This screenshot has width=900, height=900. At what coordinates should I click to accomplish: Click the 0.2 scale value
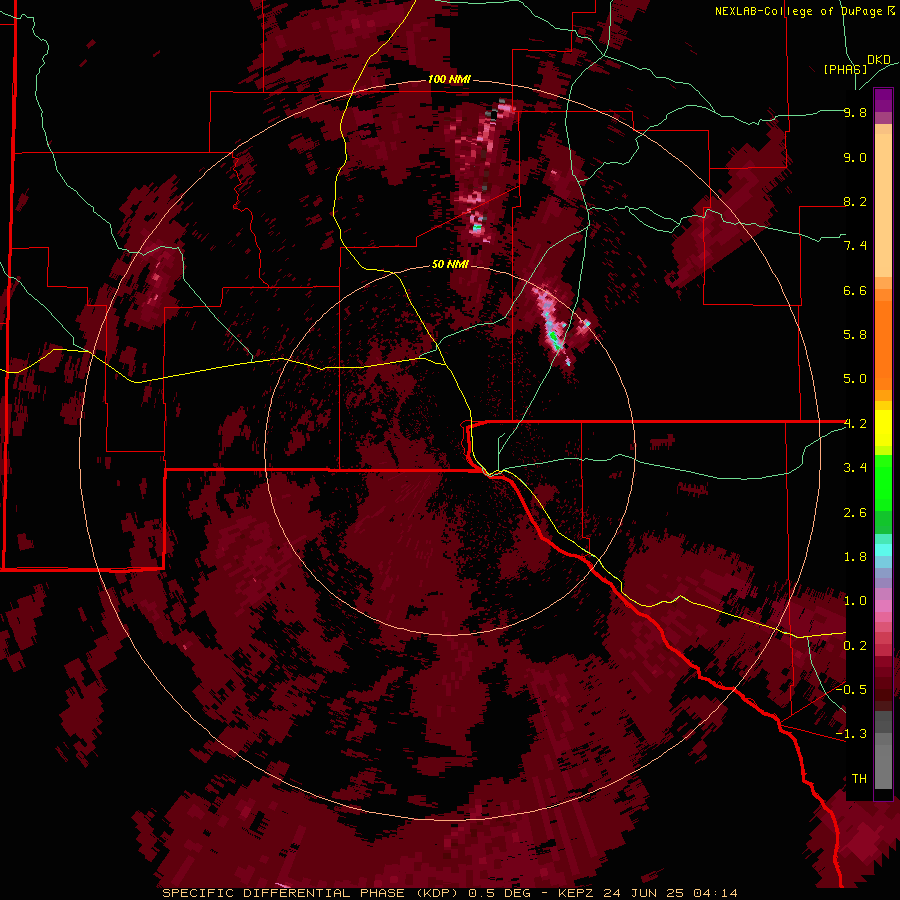click(855, 646)
